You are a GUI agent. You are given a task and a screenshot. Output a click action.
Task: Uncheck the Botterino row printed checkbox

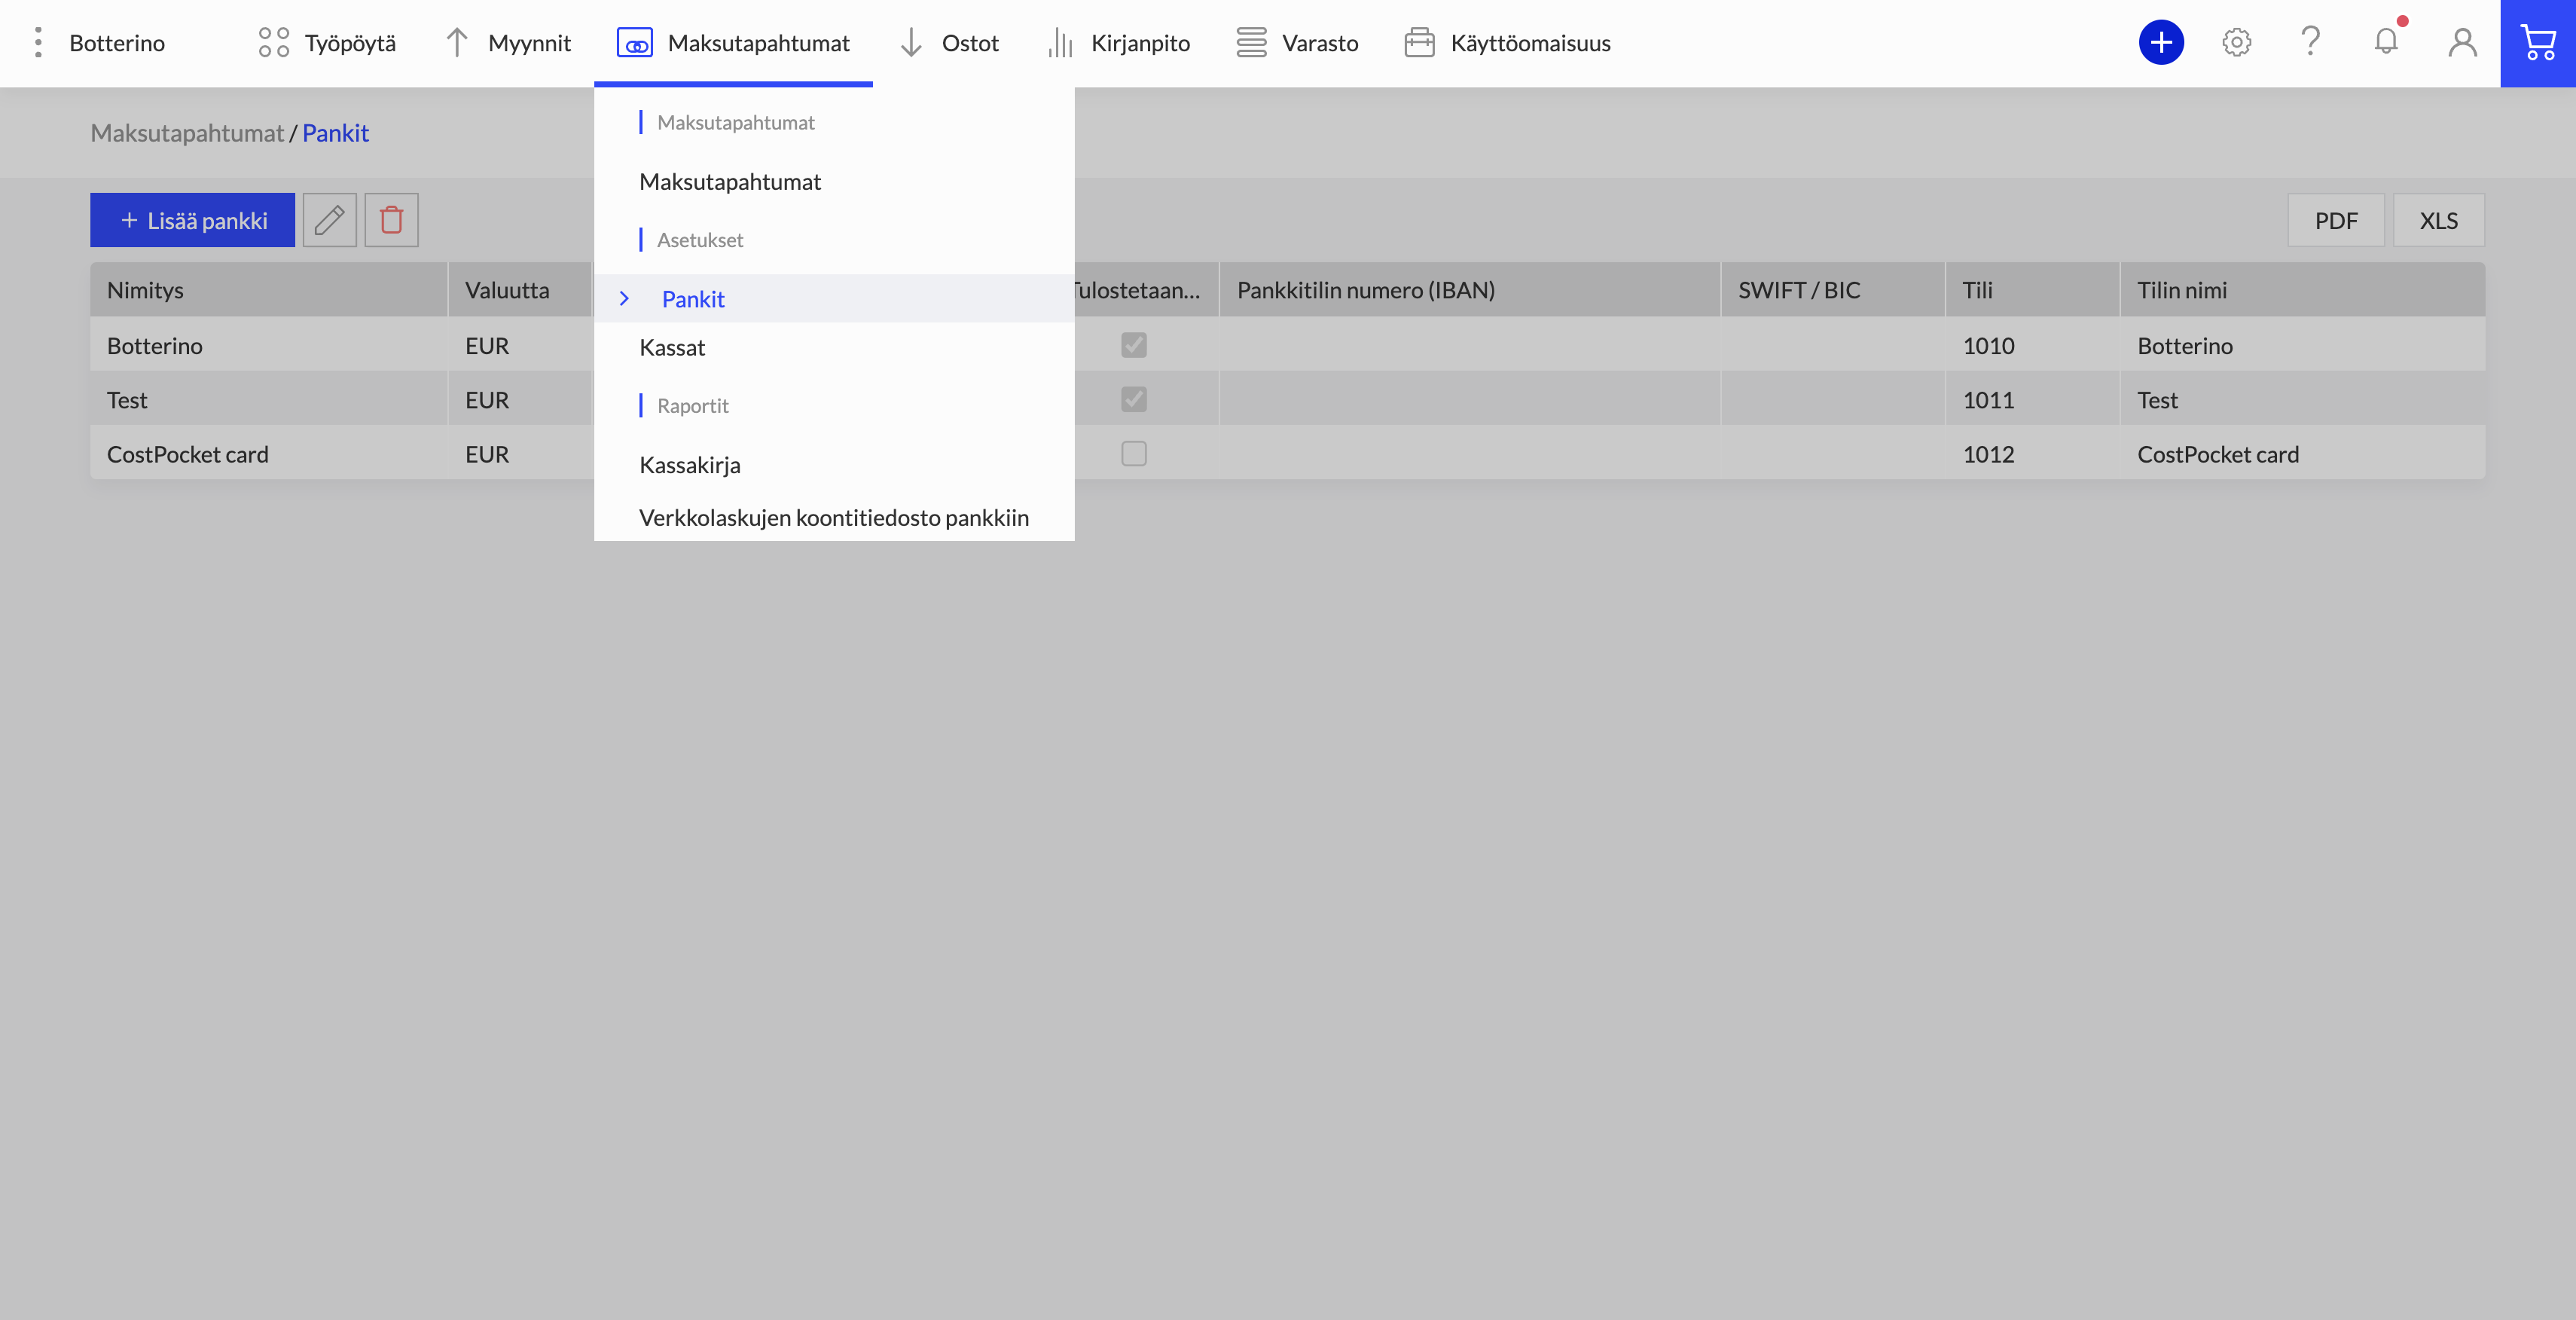1133,345
